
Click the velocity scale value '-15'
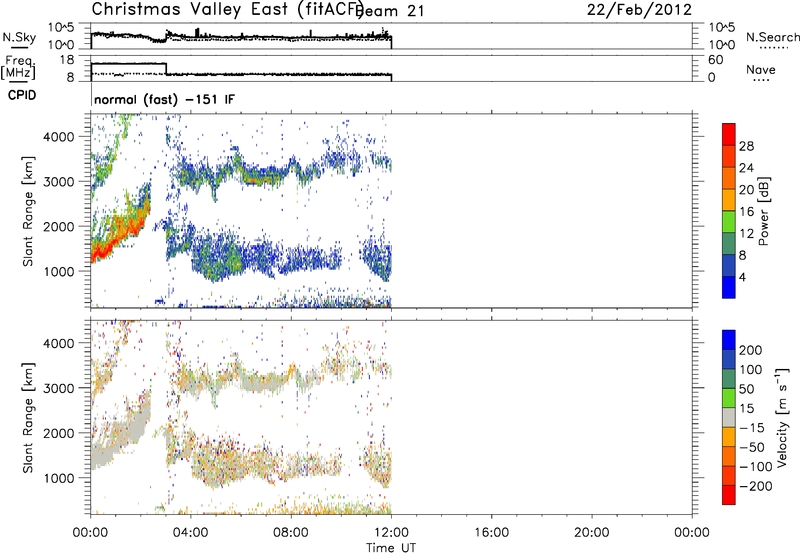pos(752,428)
